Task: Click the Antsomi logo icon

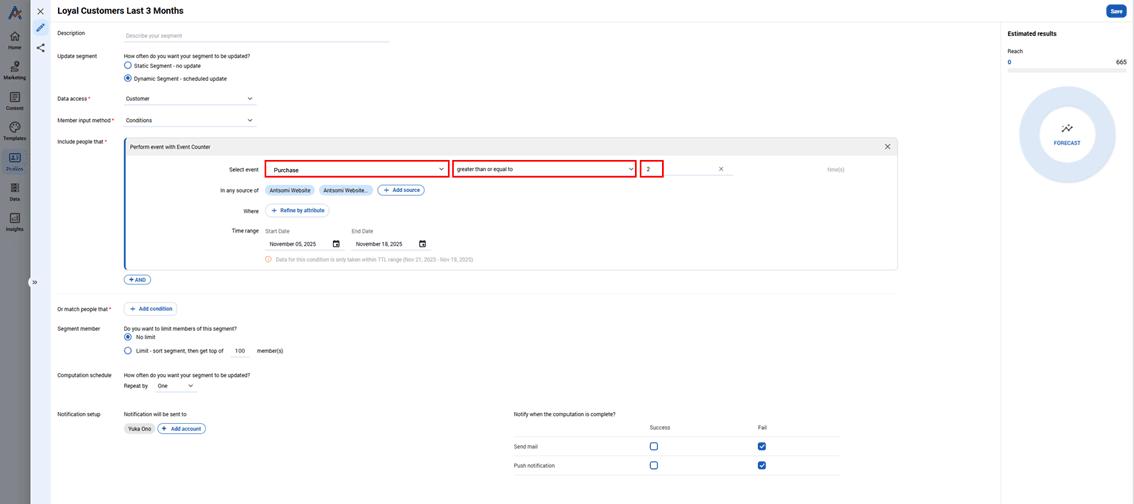Action: [x=14, y=11]
